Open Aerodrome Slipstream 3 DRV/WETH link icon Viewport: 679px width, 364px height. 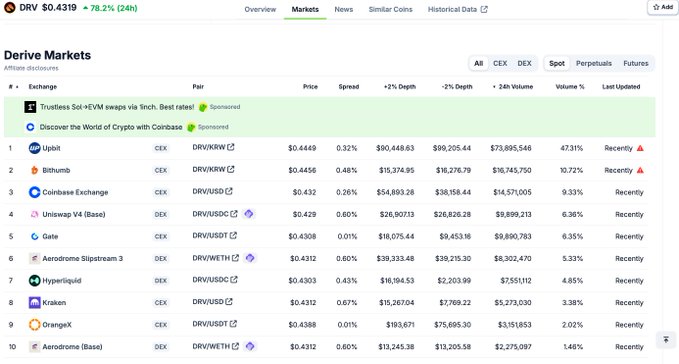point(235,258)
